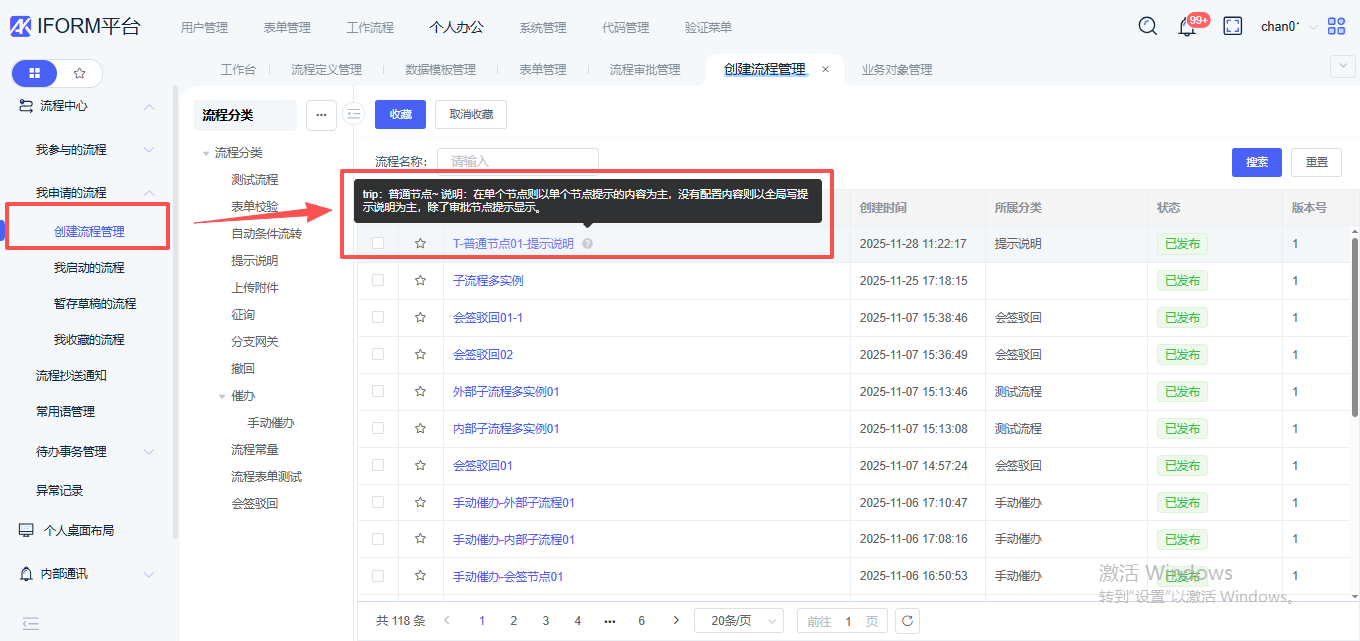Click the blue 搜索 button
Screen dimensions: 1360x641
click(x=1256, y=162)
